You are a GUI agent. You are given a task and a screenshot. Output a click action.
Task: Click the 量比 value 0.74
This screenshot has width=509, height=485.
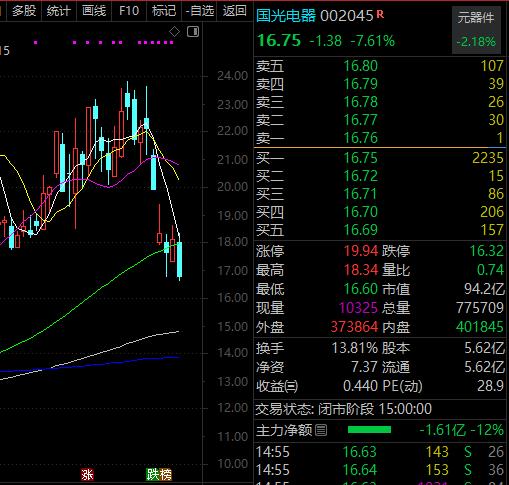pyautogui.click(x=490, y=270)
